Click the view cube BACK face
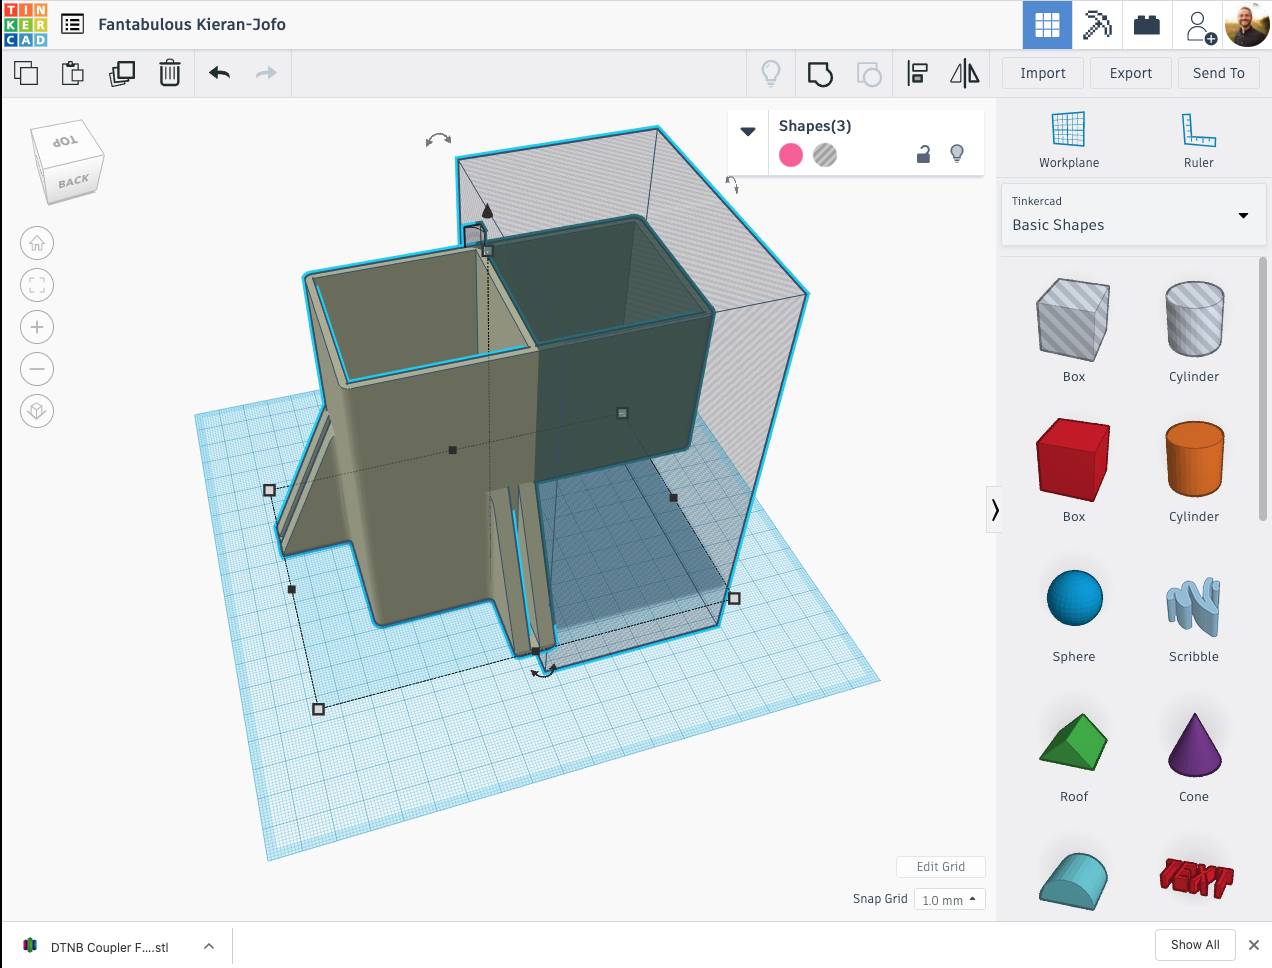Image resolution: width=1272 pixels, height=968 pixels. [x=74, y=181]
